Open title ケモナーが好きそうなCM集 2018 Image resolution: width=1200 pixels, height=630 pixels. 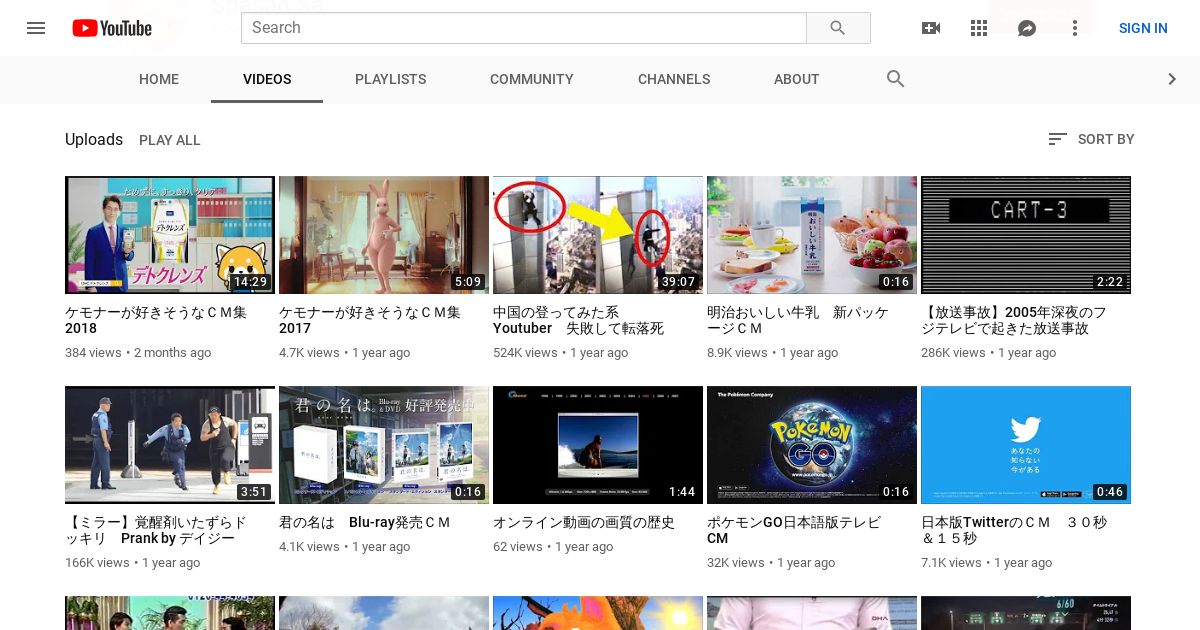point(156,320)
